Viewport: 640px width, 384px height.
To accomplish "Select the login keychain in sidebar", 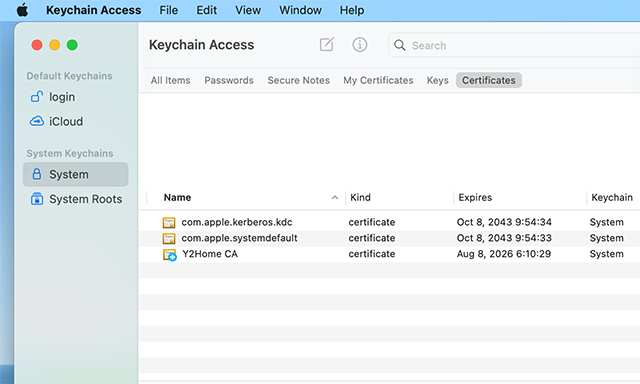I will [x=76, y=97].
